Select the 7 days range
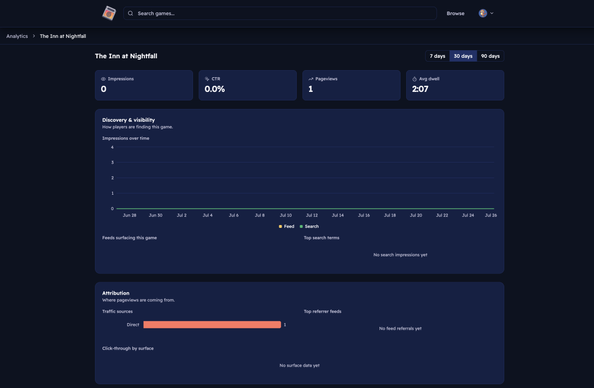 click(438, 56)
